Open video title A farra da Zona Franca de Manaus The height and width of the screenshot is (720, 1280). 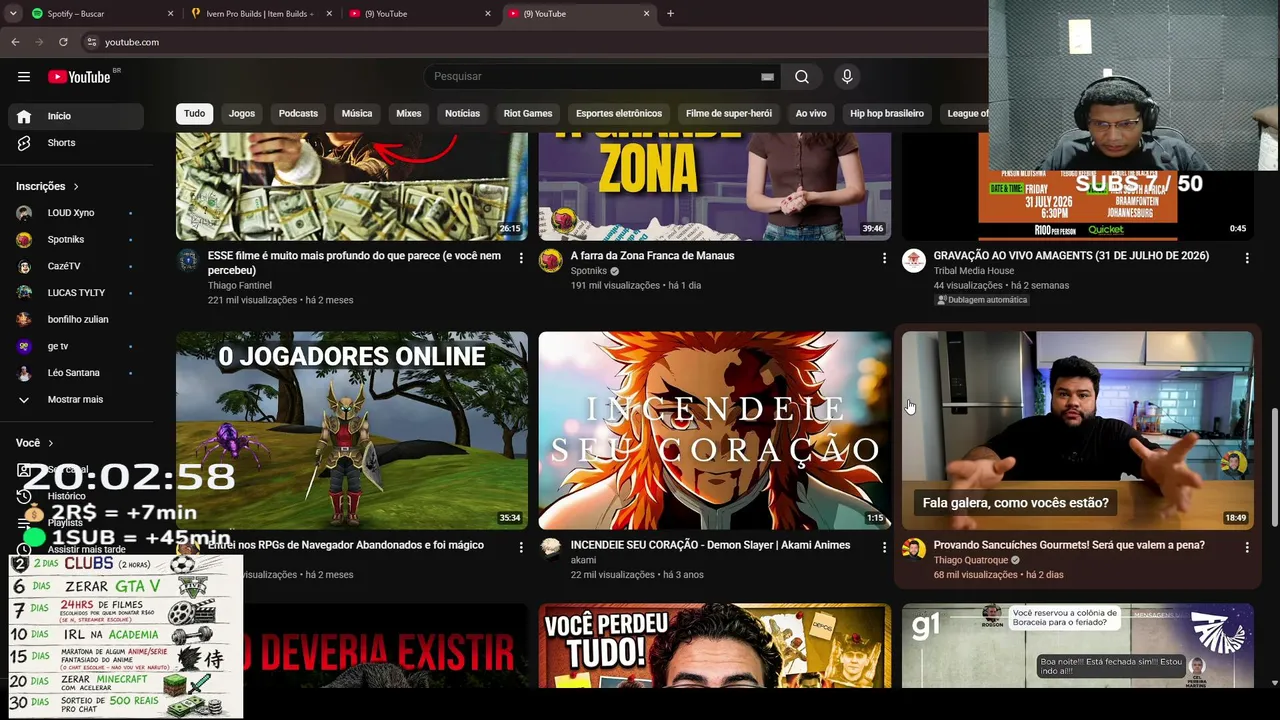652,256
